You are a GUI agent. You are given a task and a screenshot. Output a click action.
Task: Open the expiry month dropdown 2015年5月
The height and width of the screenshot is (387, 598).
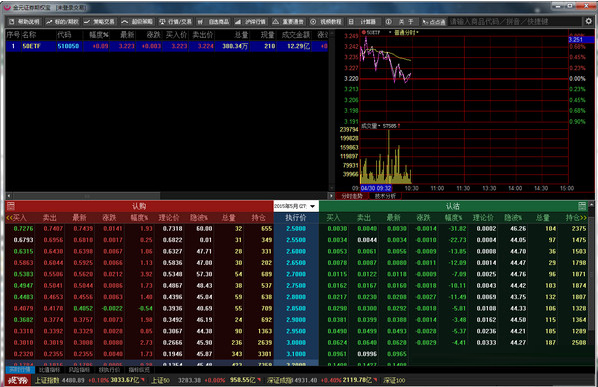pyautogui.click(x=296, y=206)
